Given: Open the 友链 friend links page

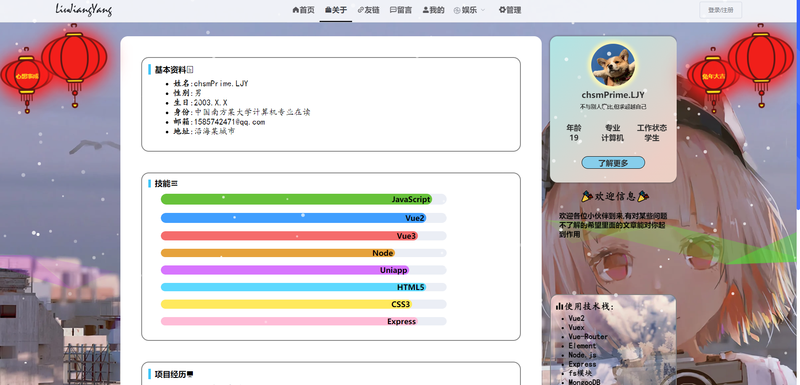Looking at the screenshot, I should click(368, 10).
